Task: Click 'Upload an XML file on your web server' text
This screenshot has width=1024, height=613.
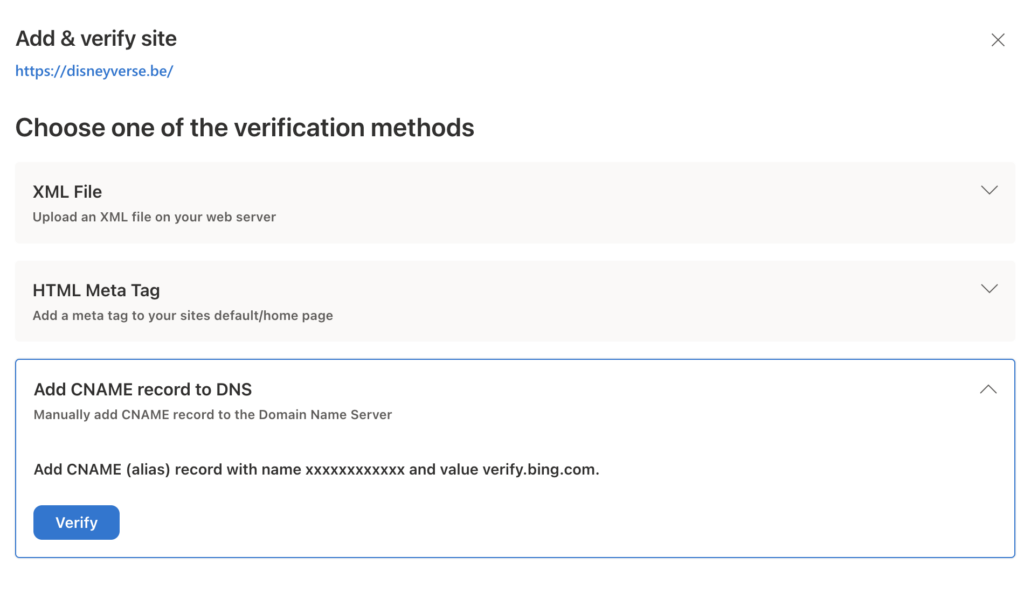Action: click(154, 217)
